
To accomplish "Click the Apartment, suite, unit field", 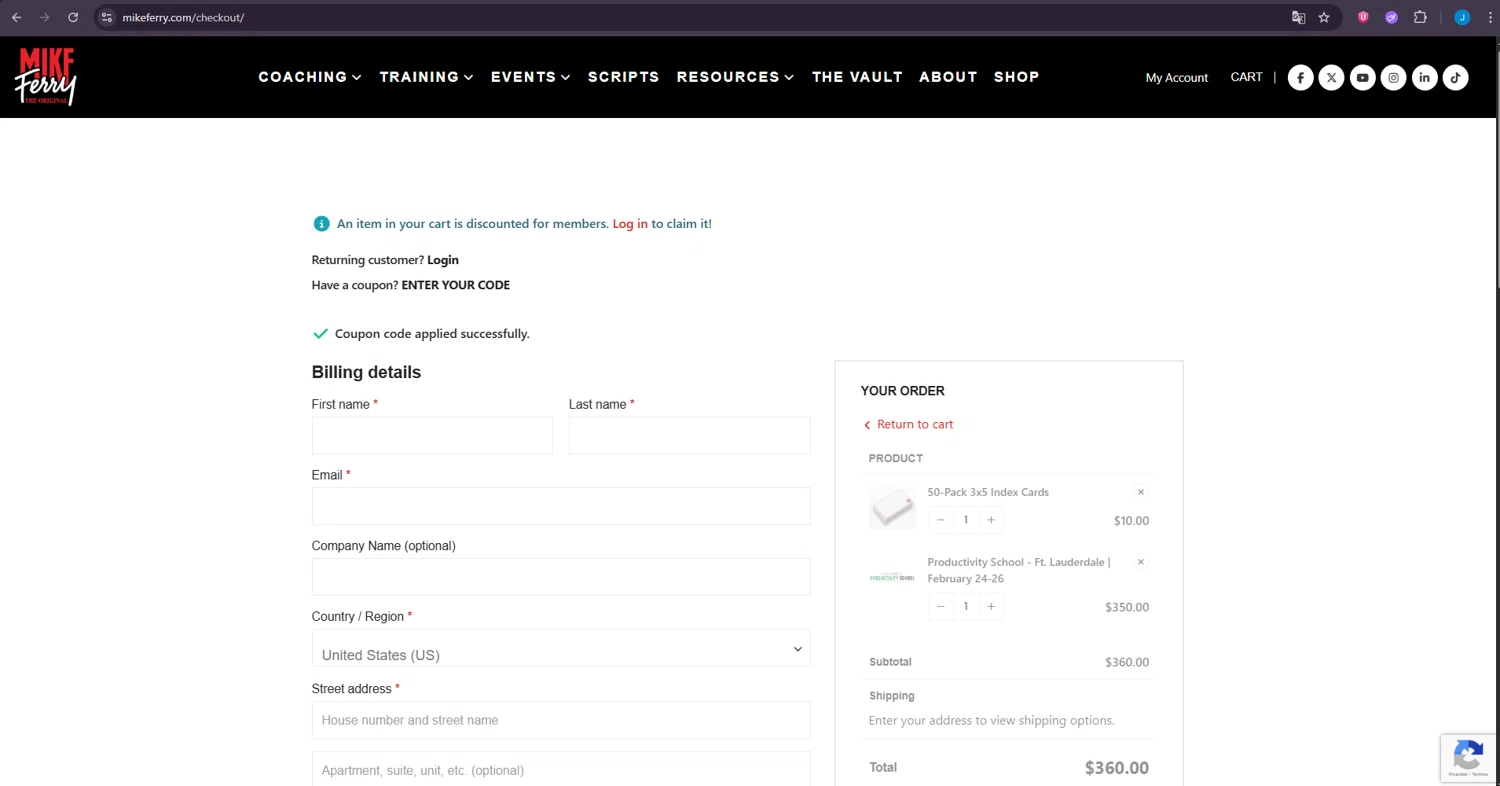I will [x=561, y=769].
